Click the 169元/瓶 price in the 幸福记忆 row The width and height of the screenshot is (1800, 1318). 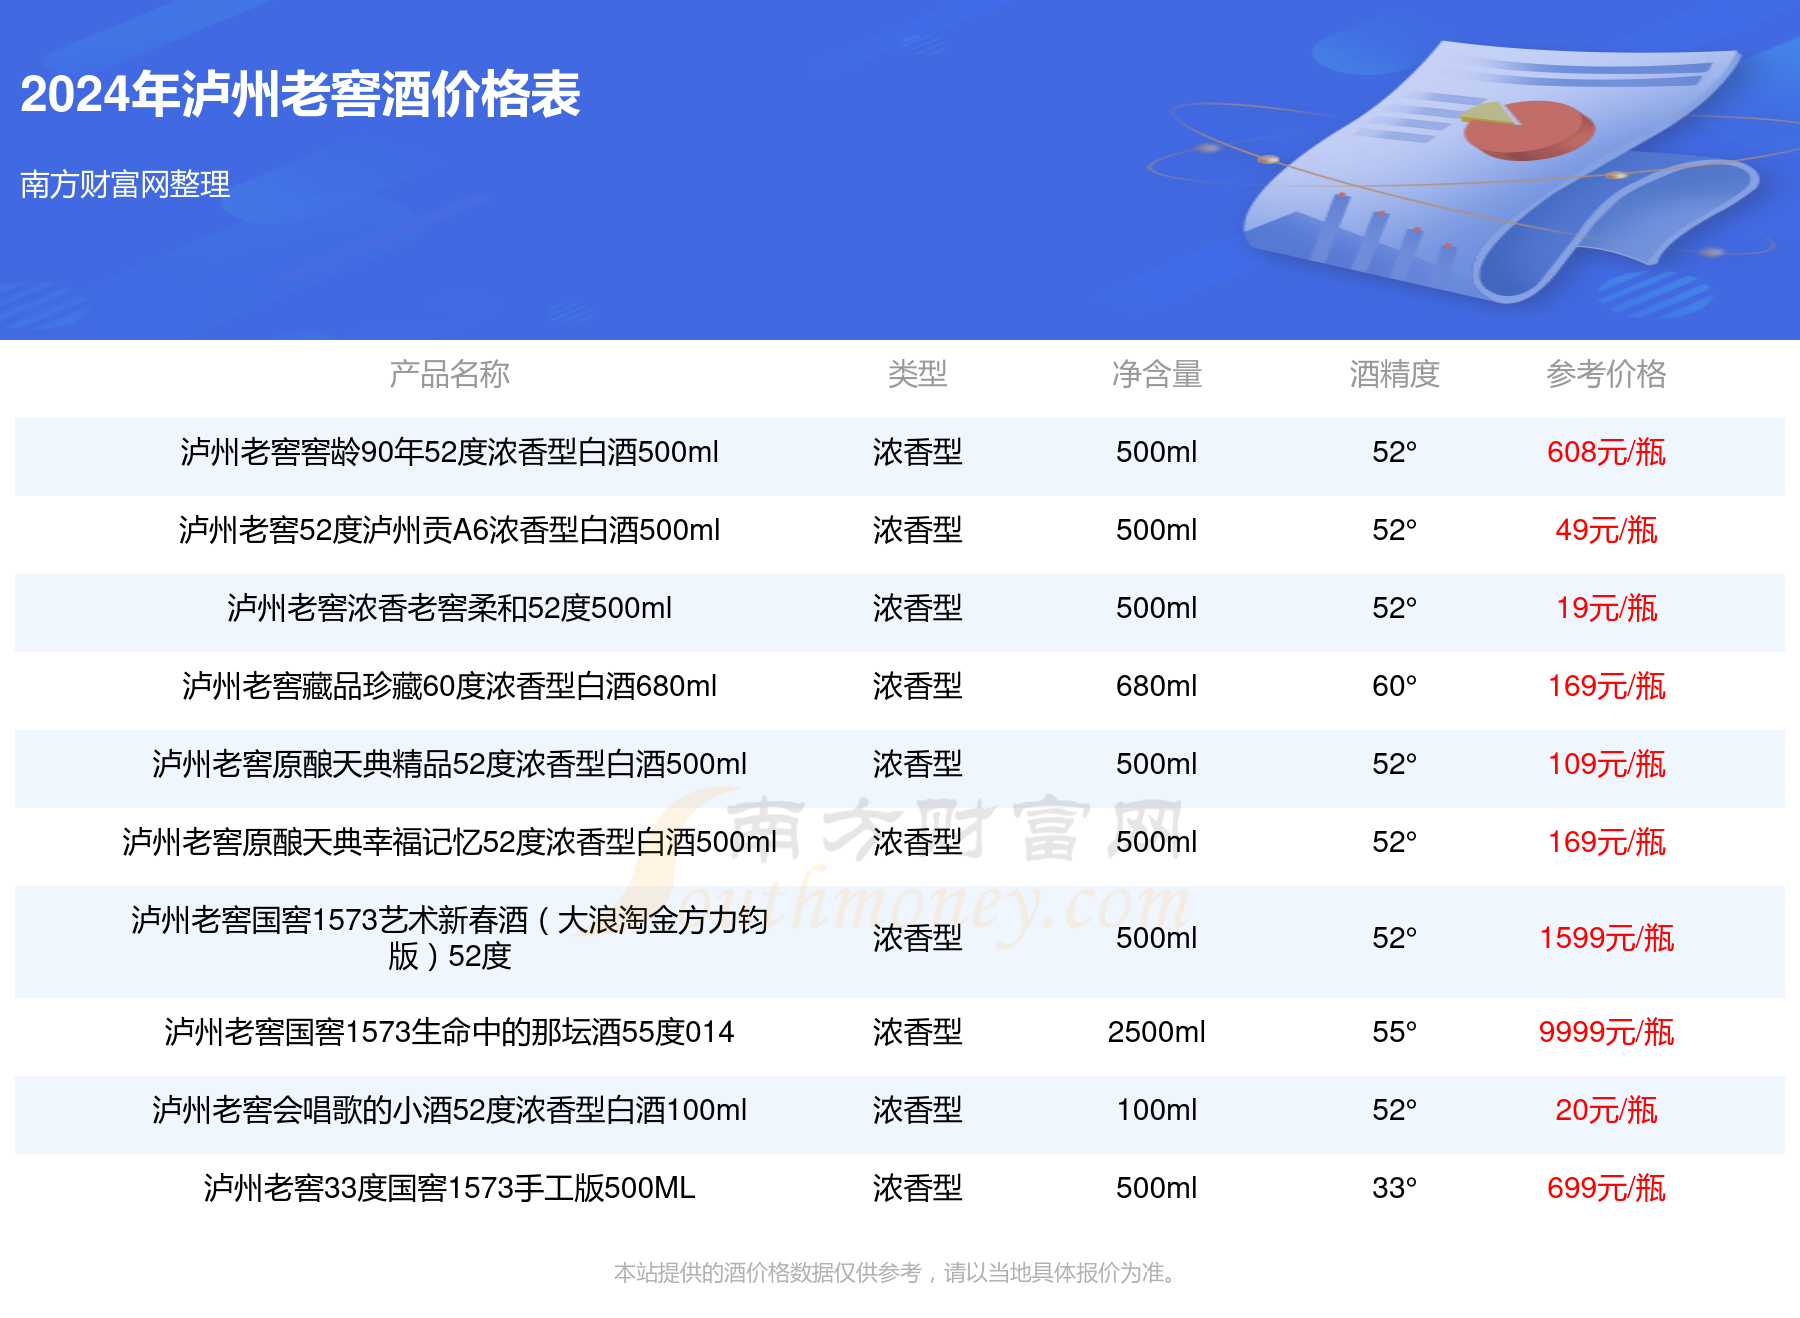click(x=1606, y=842)
